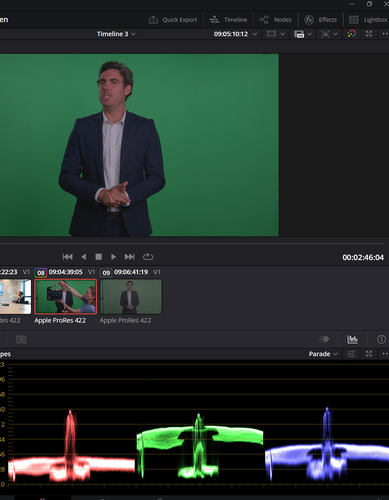Select clip 08 thumbnail with clapperboard
The image size is (389, 500).
pyautogui.click(x=66, y=297)
